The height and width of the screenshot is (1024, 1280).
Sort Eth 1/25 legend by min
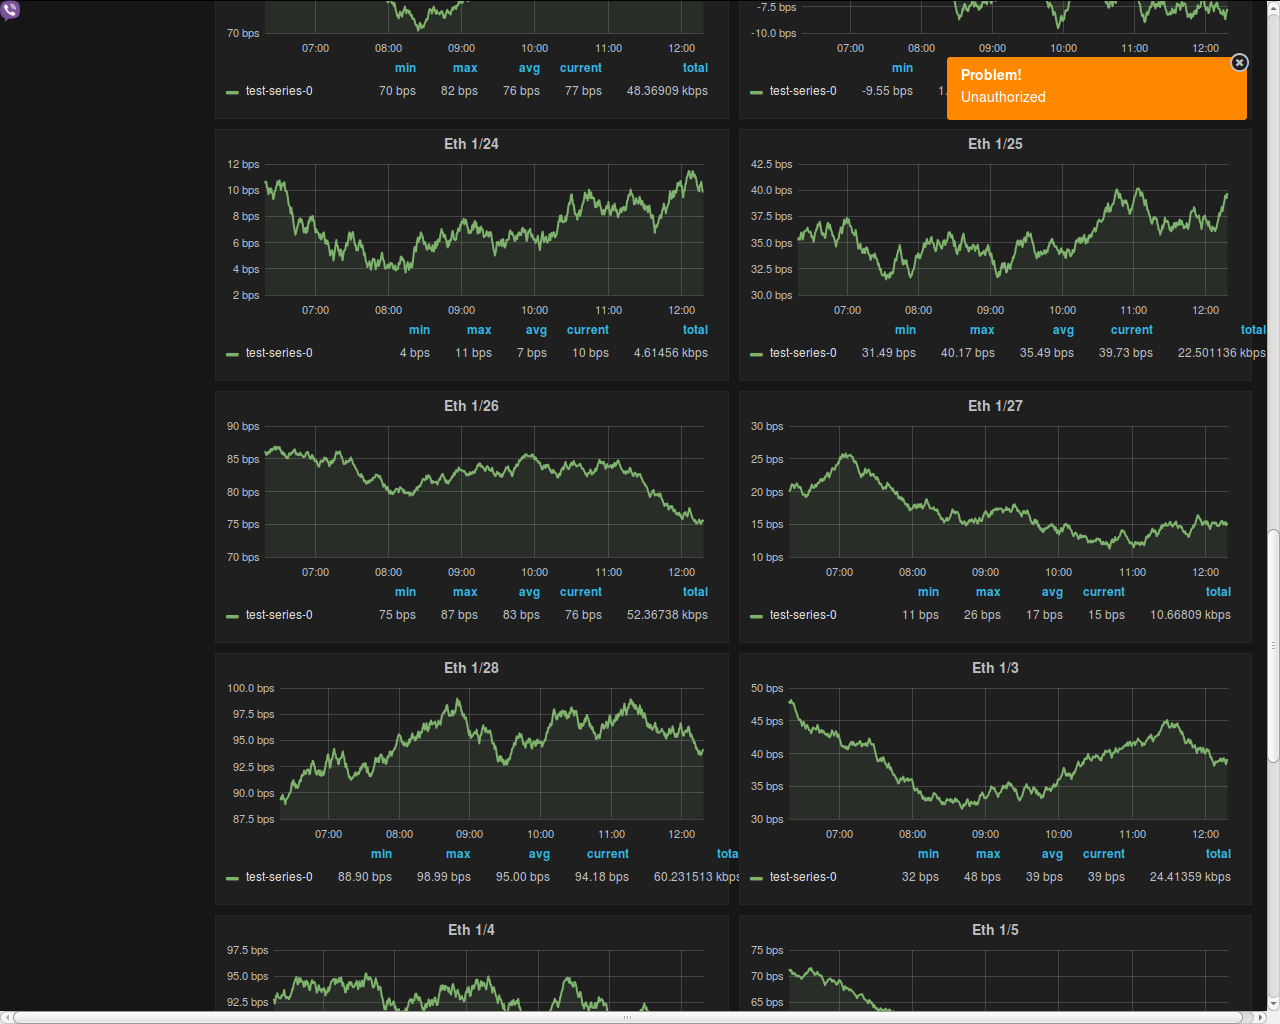pyautogui.click(x=905, y=330)
